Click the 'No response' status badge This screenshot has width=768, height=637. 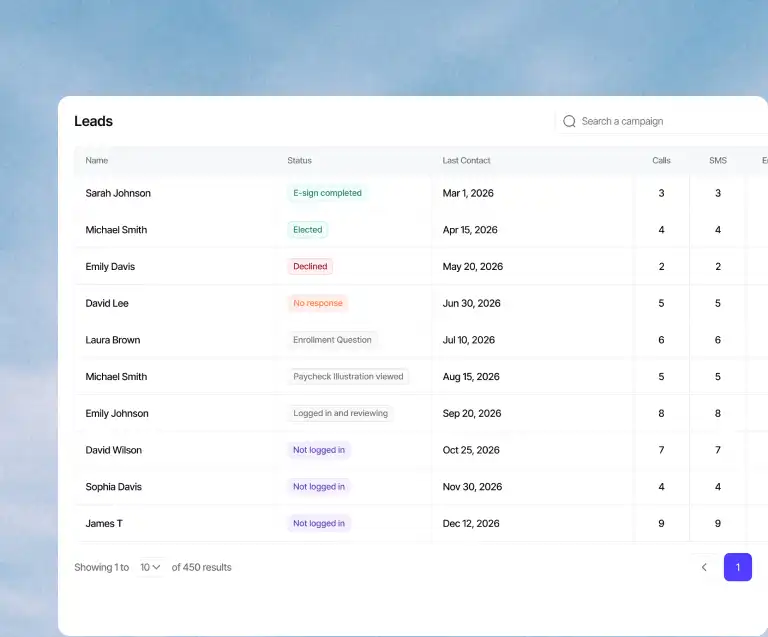click(x=317, y=303)
